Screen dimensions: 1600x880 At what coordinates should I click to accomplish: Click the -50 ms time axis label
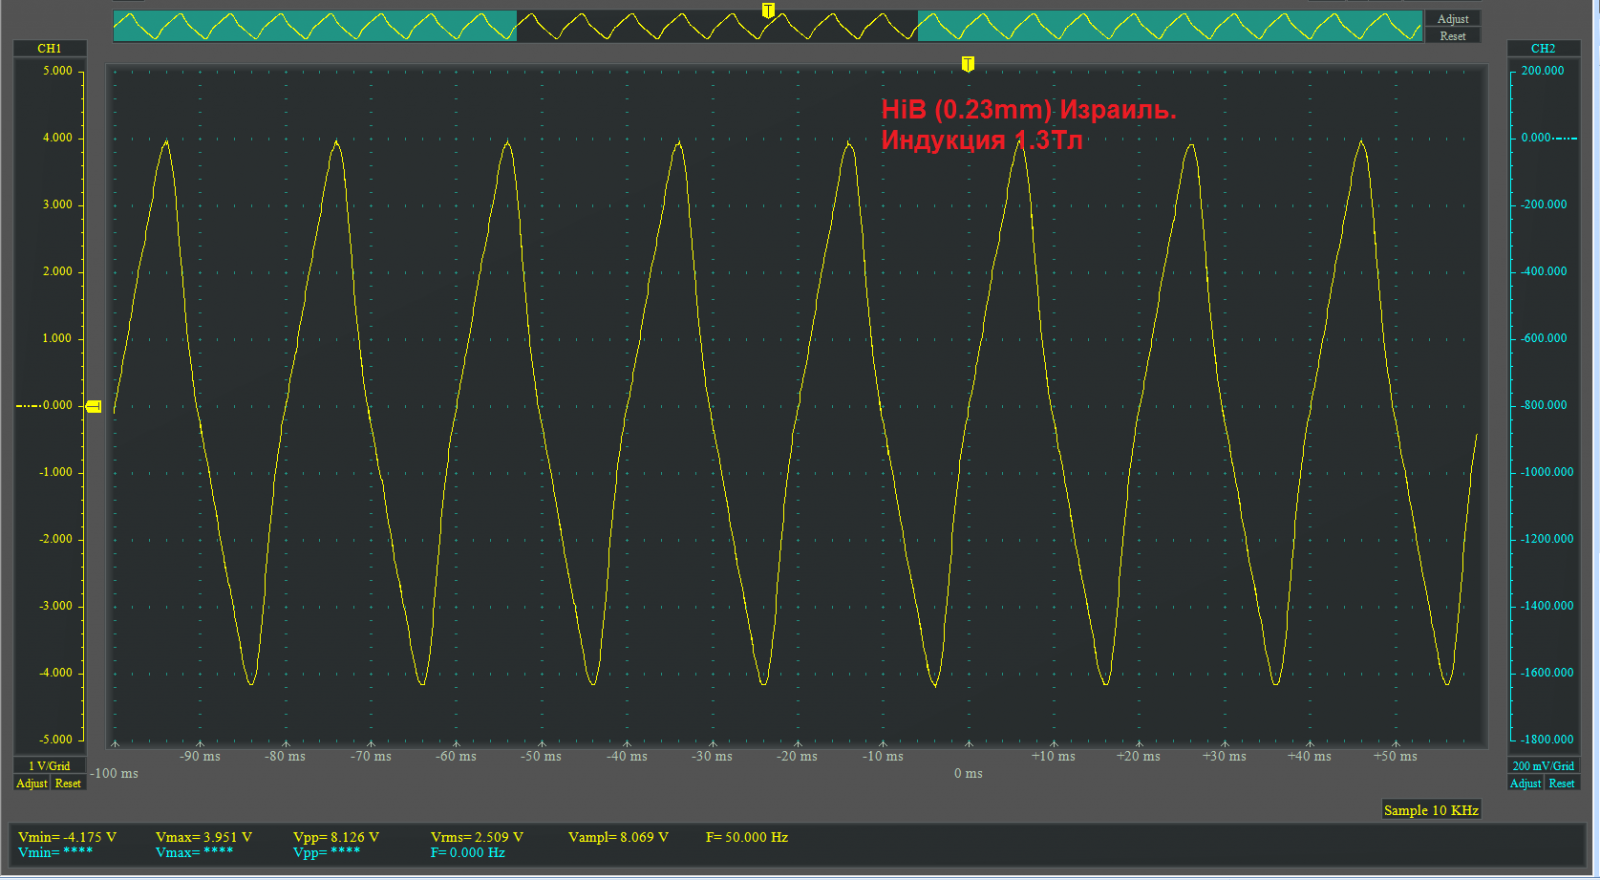pos(541,756)
